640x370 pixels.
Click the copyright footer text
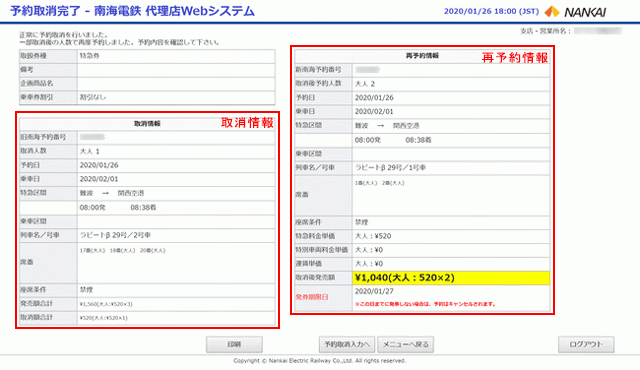320,361
